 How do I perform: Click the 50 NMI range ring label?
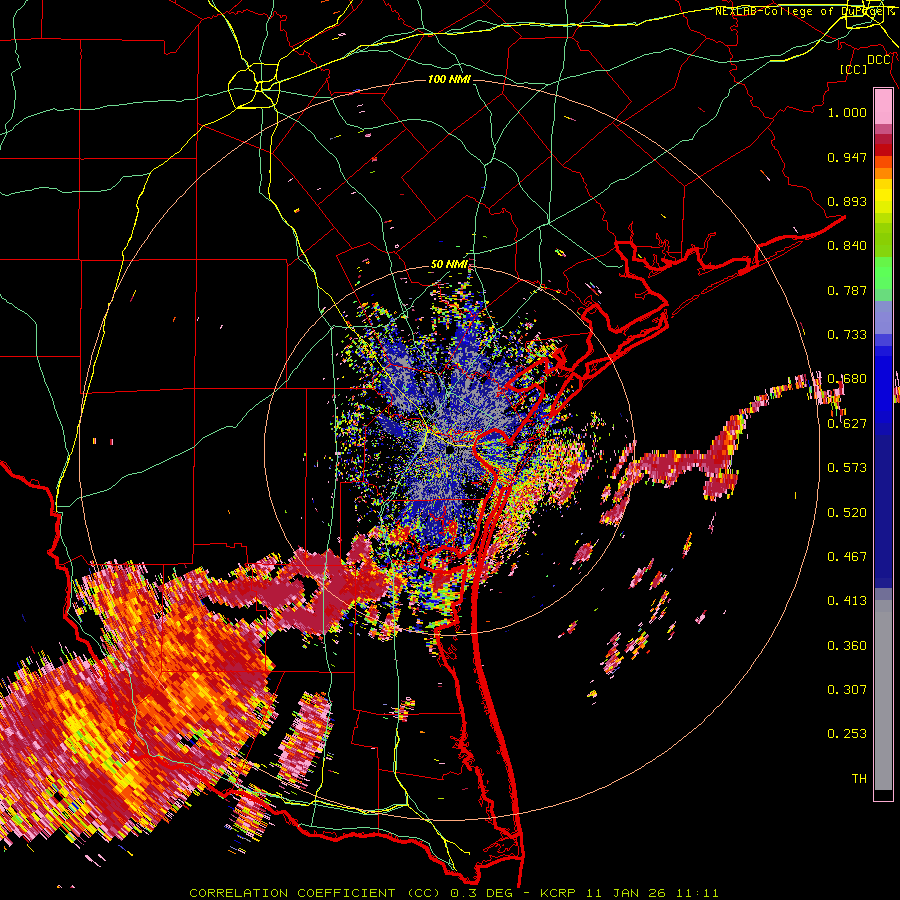click(449, 265)
